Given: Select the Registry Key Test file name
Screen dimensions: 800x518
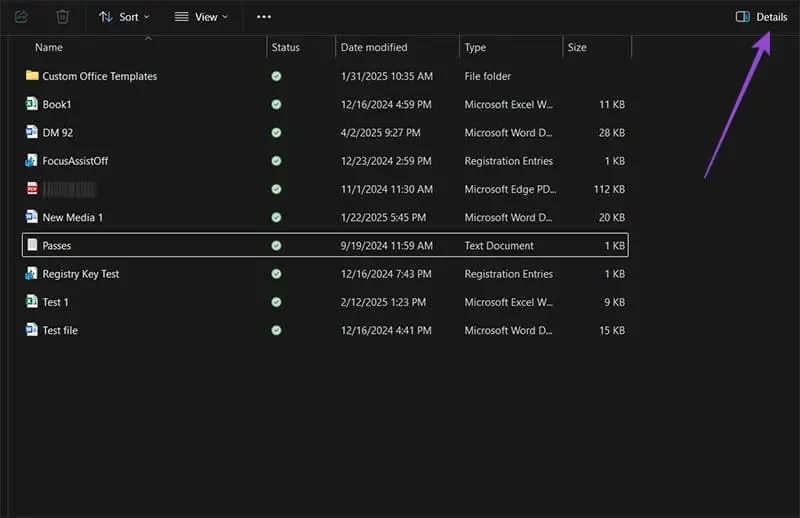Looking at the screenshot, I should click(x=81, y=274).
